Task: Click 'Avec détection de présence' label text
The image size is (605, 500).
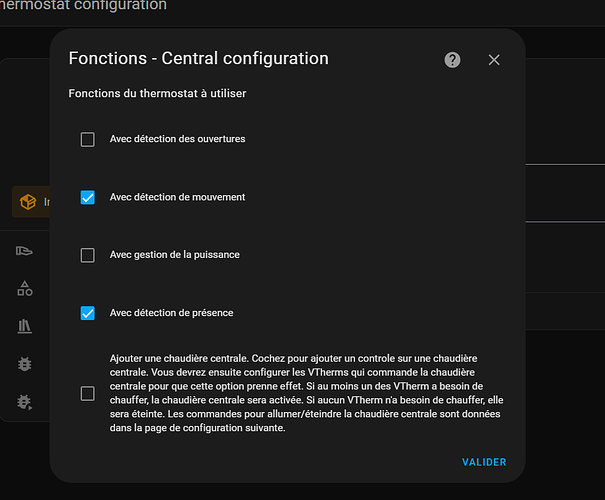Action: click(x=172, y=313)
